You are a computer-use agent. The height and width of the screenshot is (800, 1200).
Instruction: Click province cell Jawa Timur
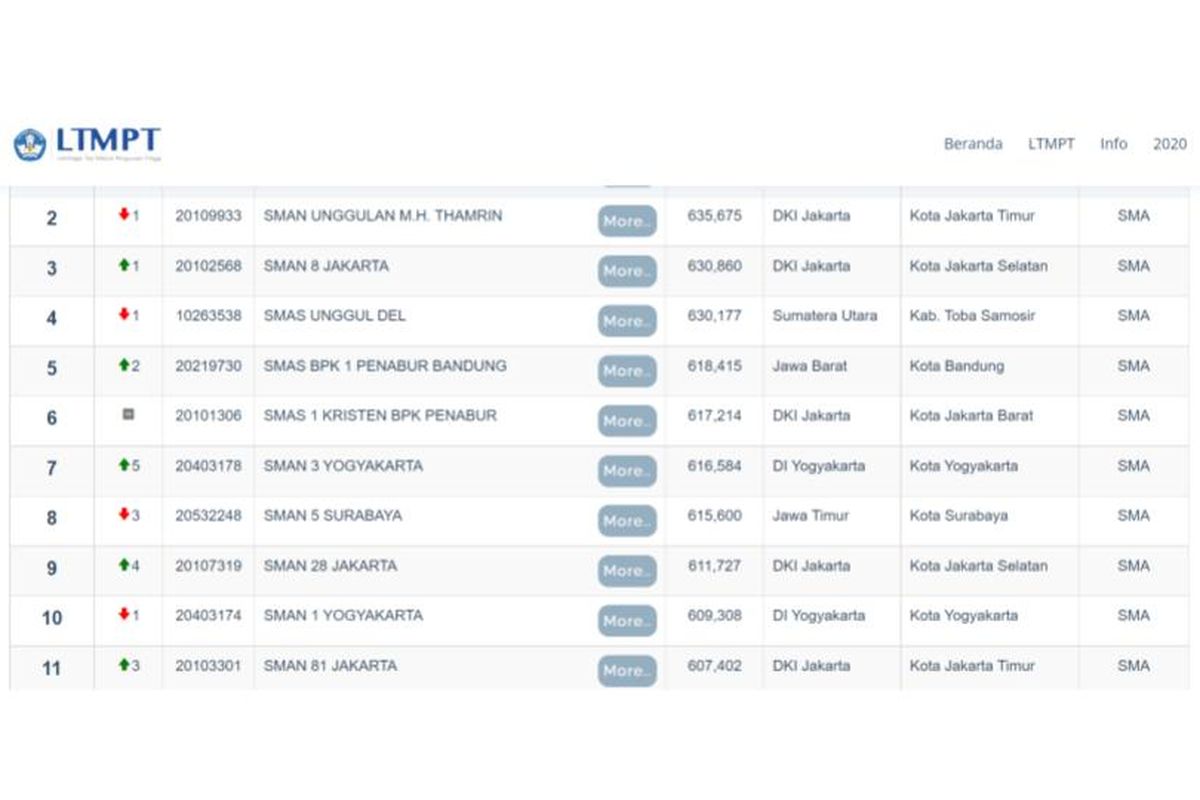811,515
